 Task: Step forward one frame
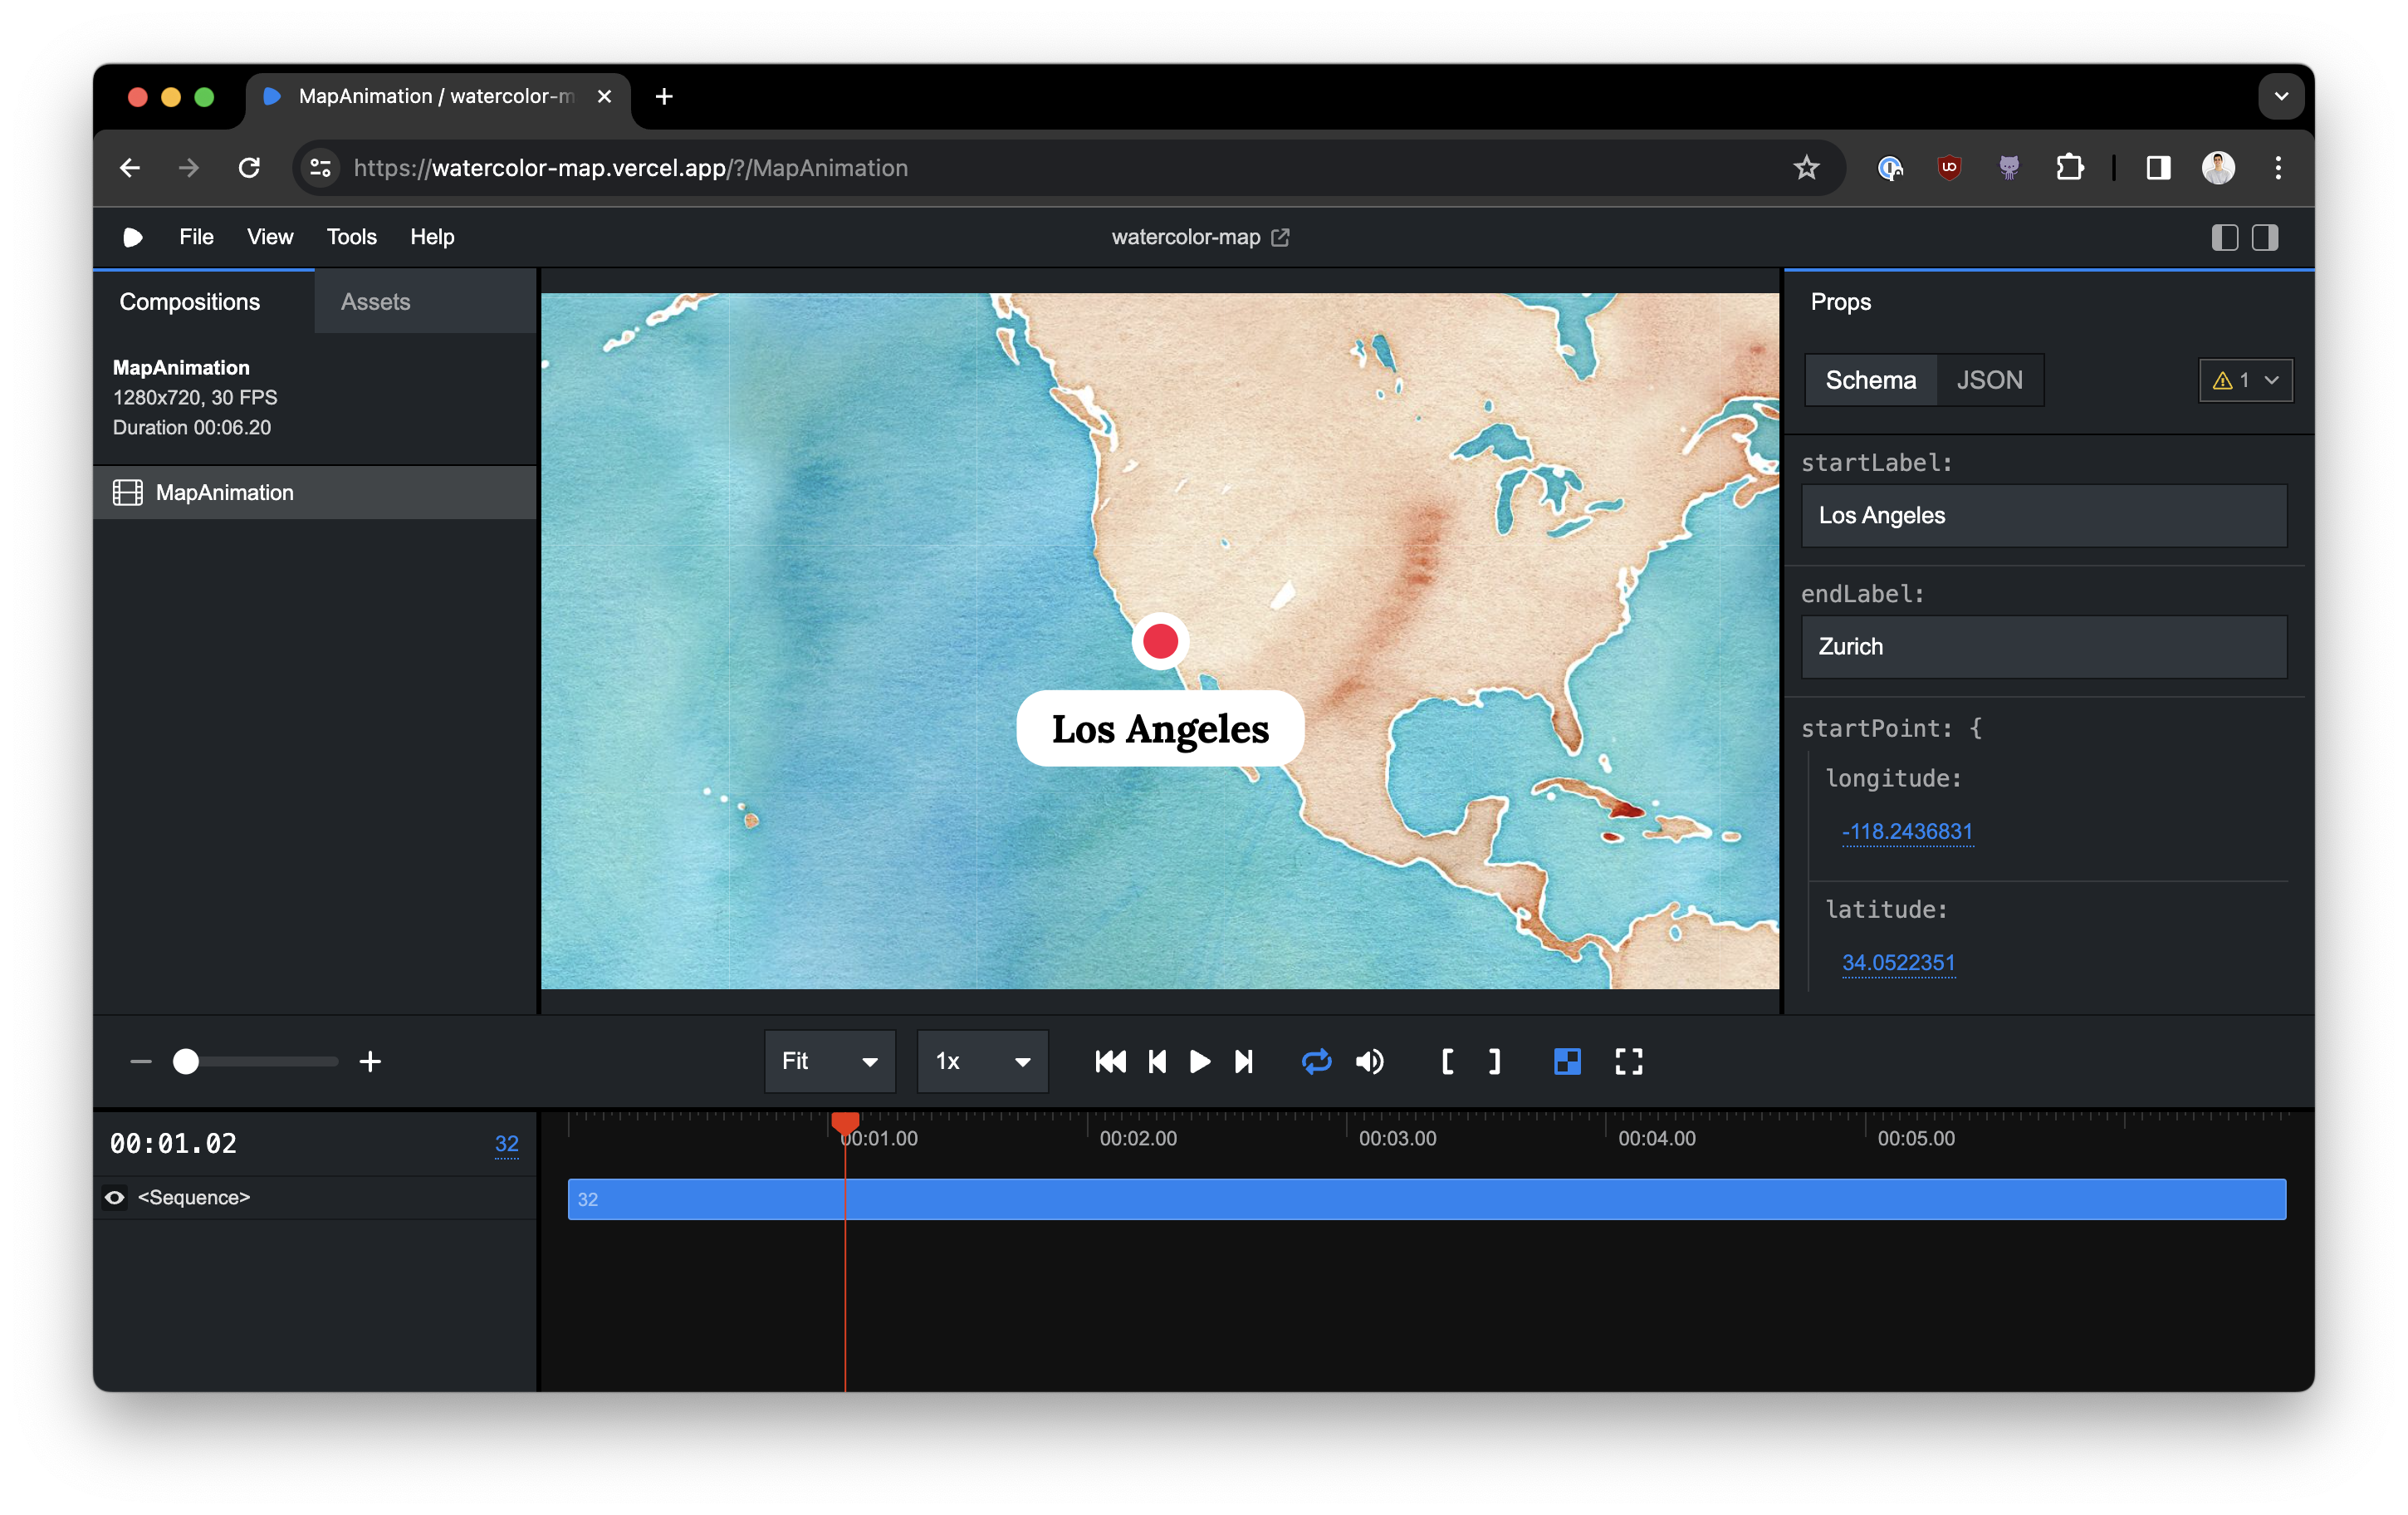click(x=1243, y=1061)
